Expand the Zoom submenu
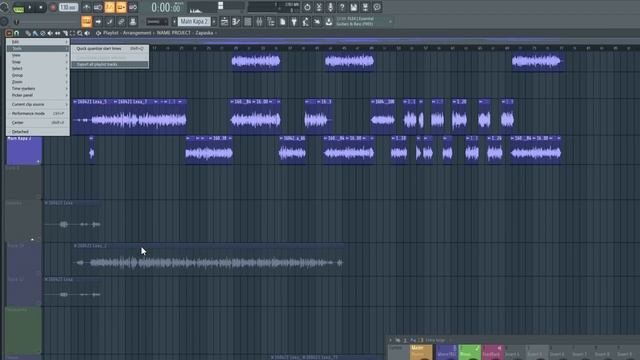The image size is (640, 360). 38,82
